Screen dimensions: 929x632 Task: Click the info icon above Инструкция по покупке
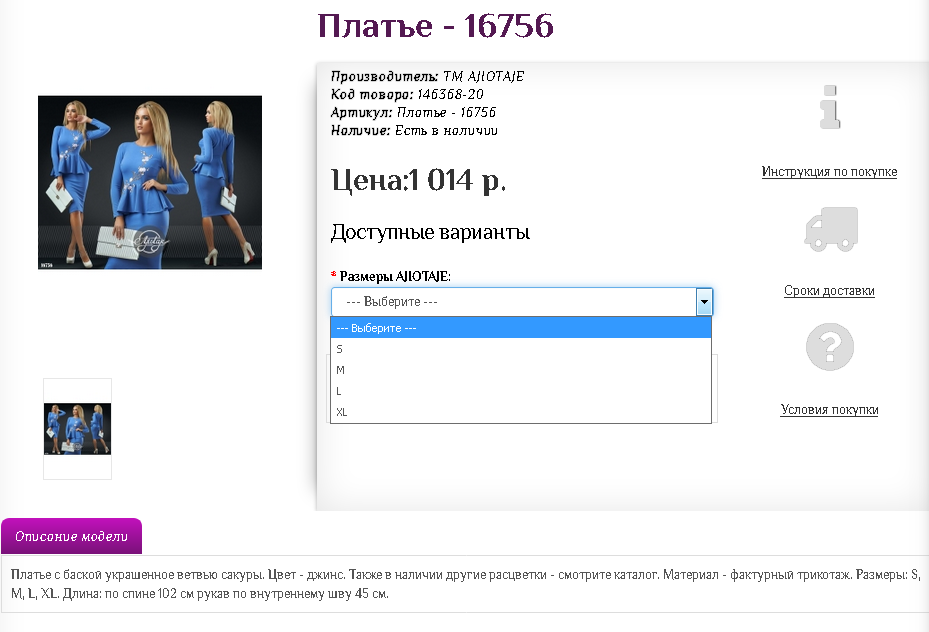830,107
